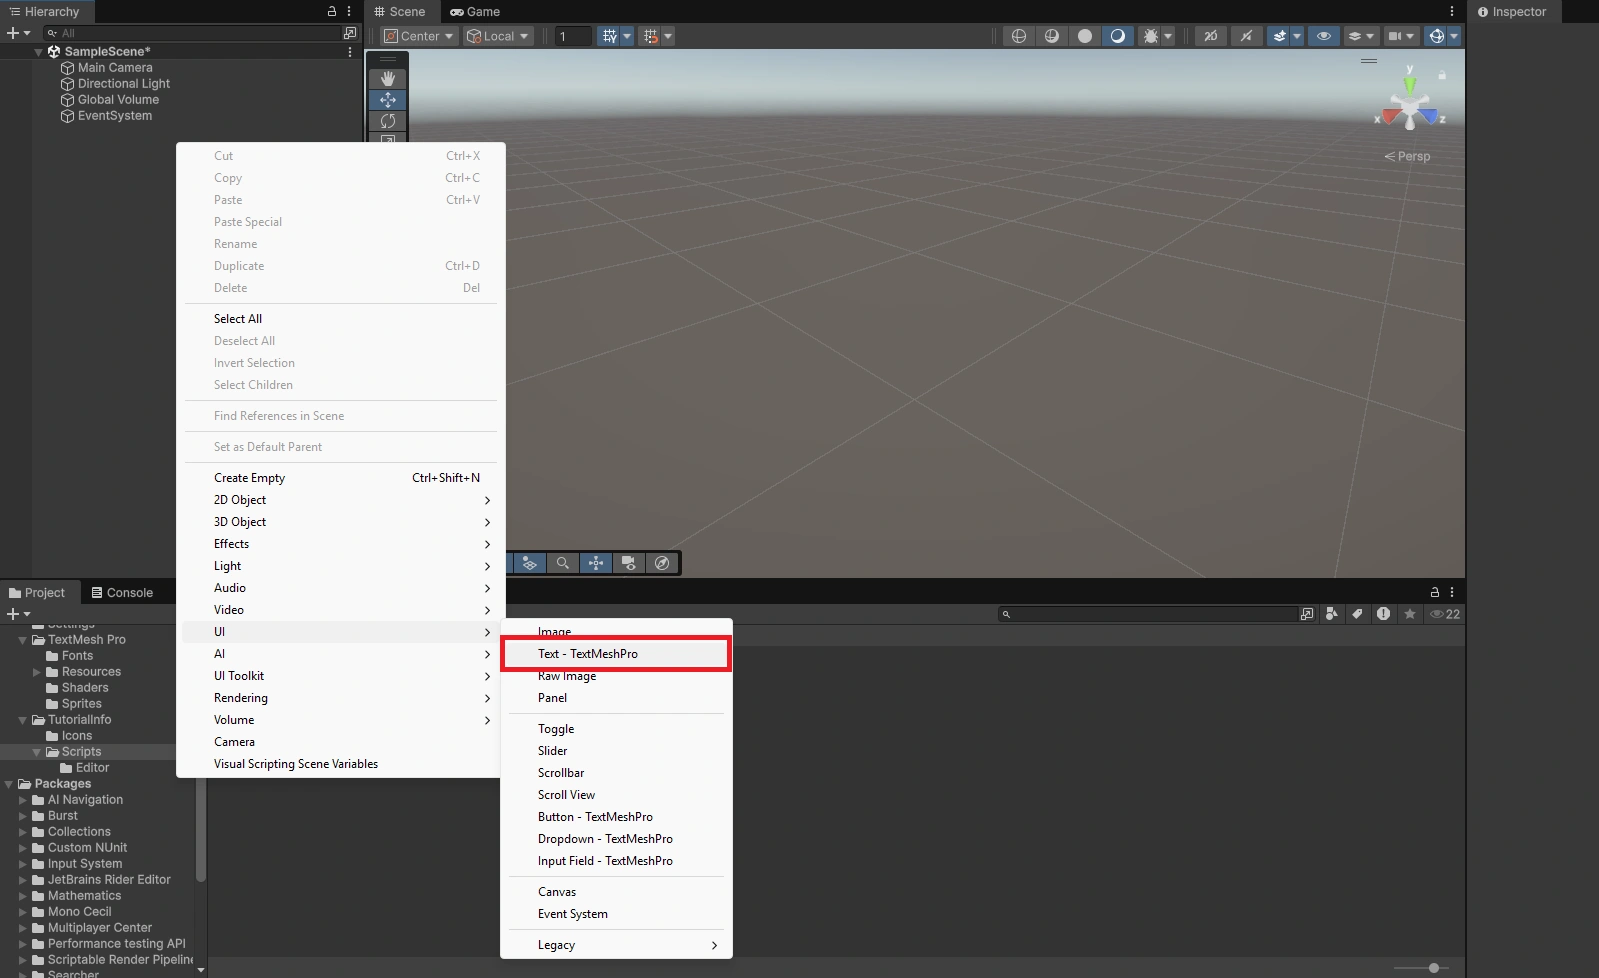Open favorites star in Project panel
The image size is (1599, 978).
point(1410,614)
